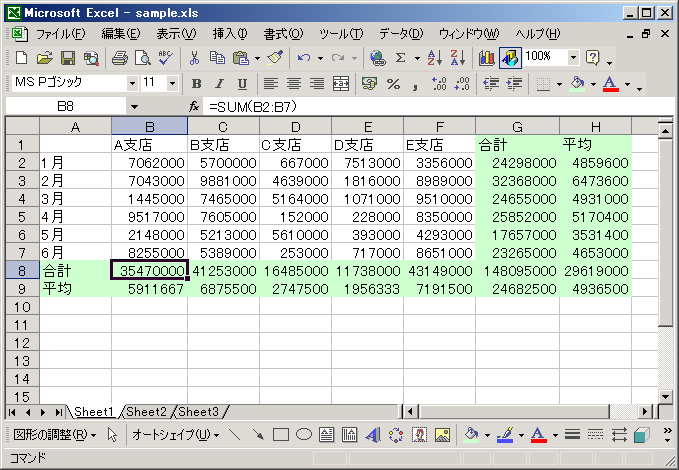Open the Print Preview tool
Viewport: 679px width, 470px height.
142,58
